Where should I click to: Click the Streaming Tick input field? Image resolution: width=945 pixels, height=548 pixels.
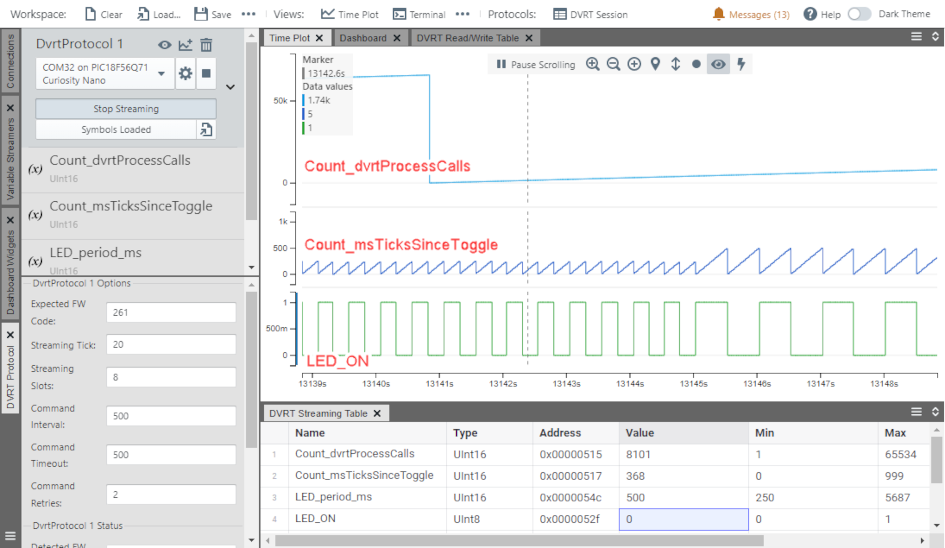171,344
